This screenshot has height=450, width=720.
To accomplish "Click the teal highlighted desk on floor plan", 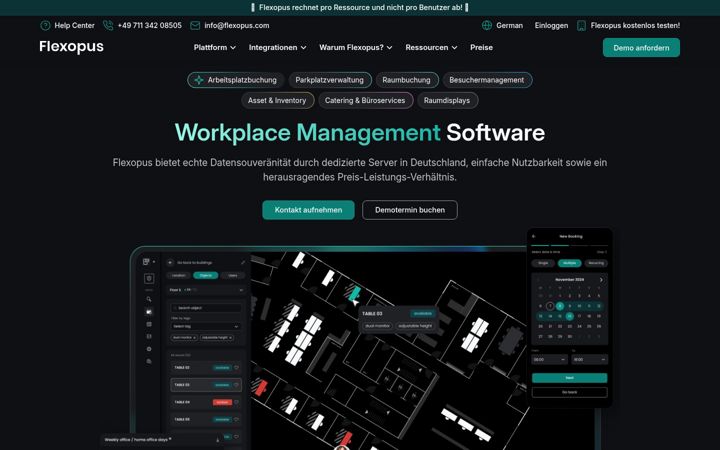I will pyautogui.click(x=354, y=294).
